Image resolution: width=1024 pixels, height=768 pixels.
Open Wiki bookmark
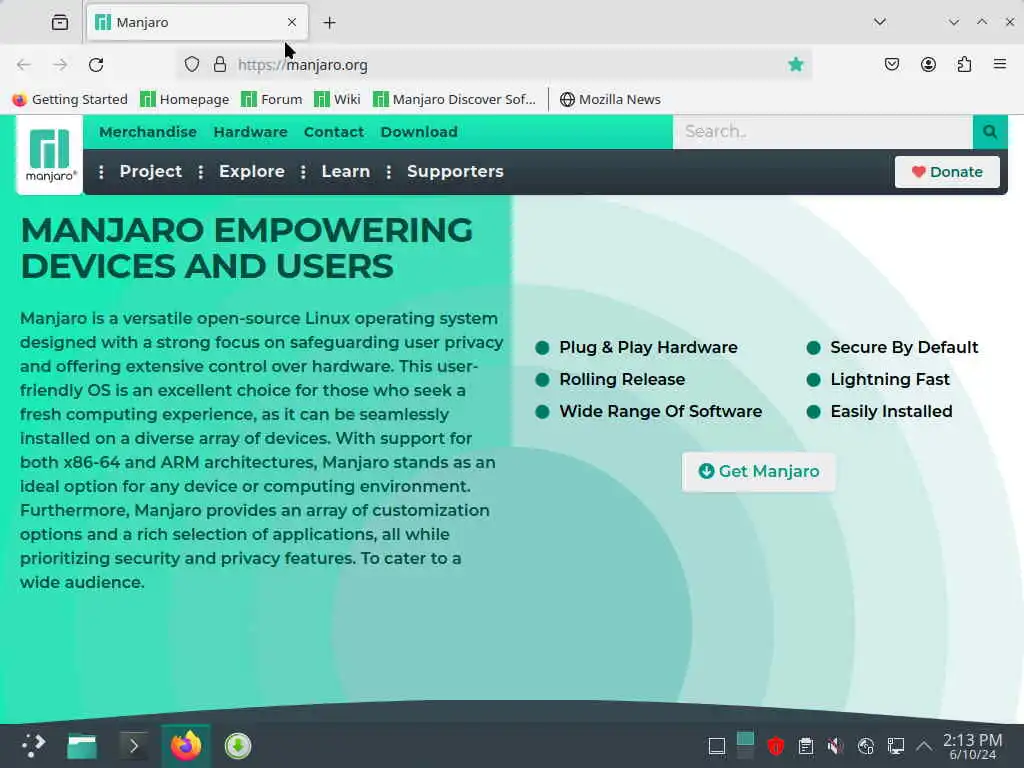(337, 99)
